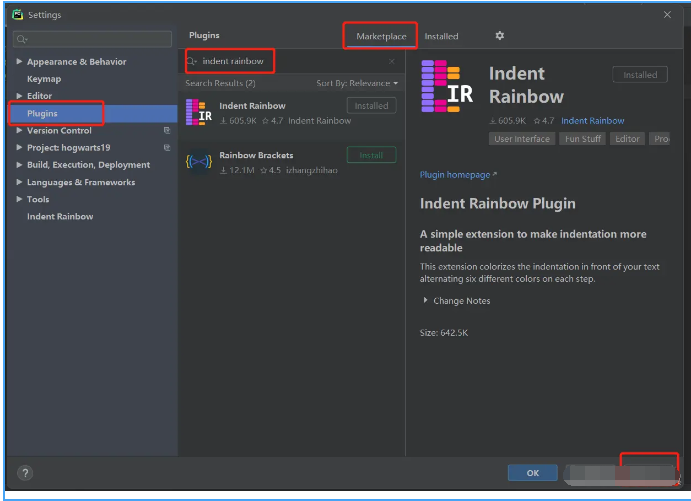Viewport: 691px width, 501px height.
Task: Expand Build, Execution, Deployment arrow
Action: pos(19,165)
